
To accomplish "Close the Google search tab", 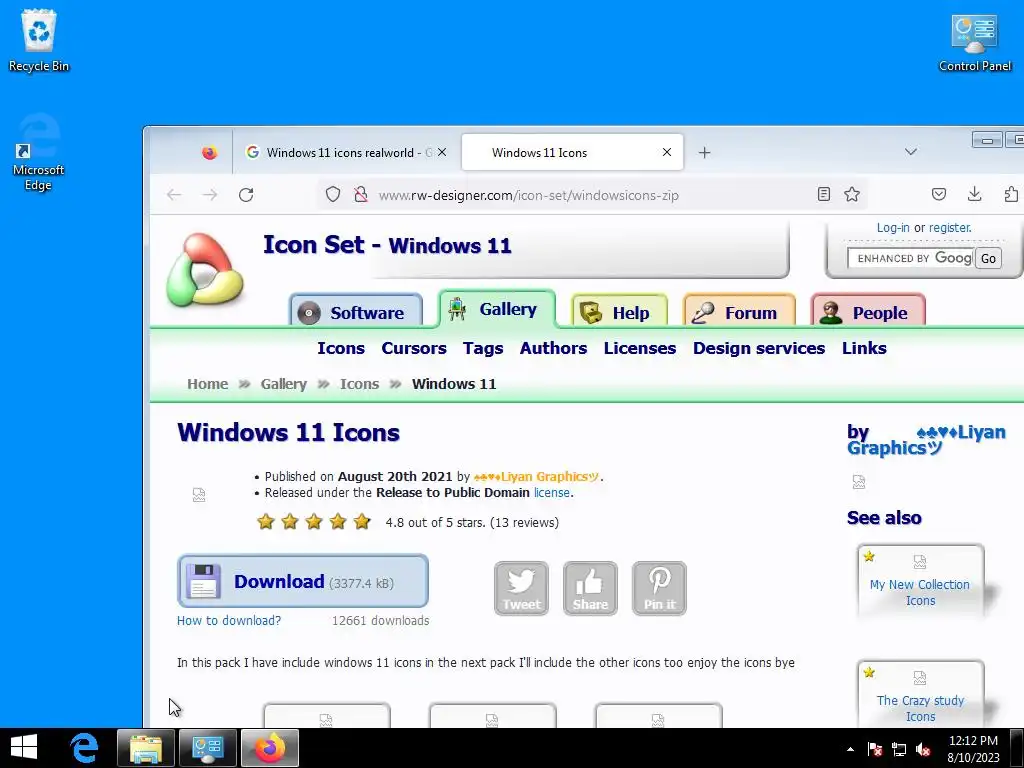I will 442,152.
